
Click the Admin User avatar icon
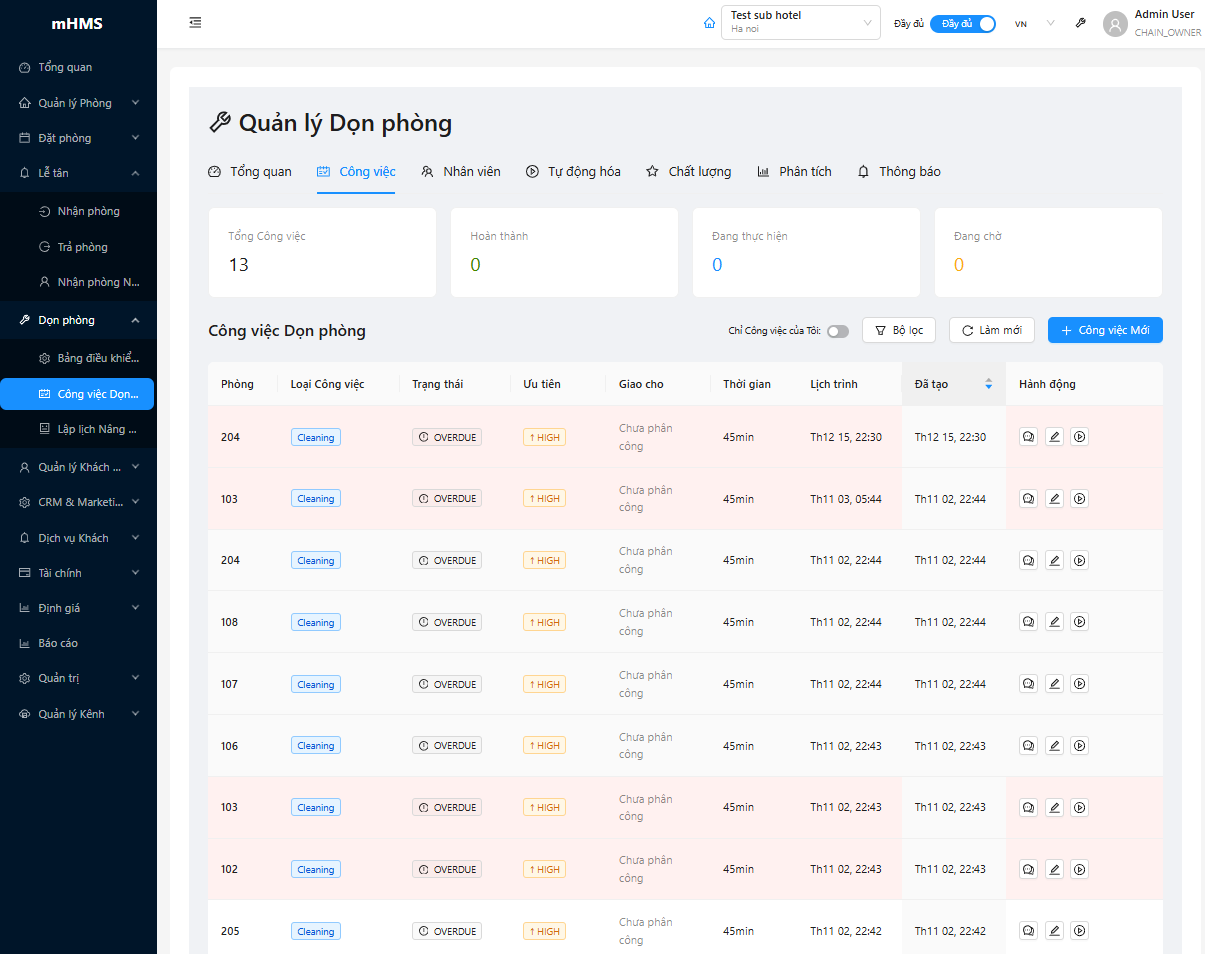point(1115,24)
